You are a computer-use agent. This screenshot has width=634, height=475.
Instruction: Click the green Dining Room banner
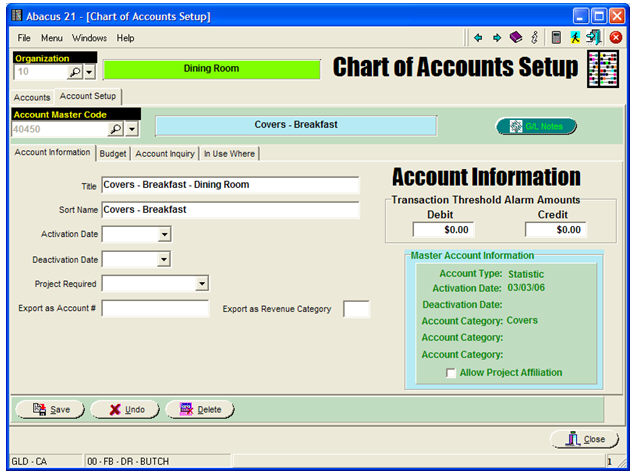click(x=211, y=69)
